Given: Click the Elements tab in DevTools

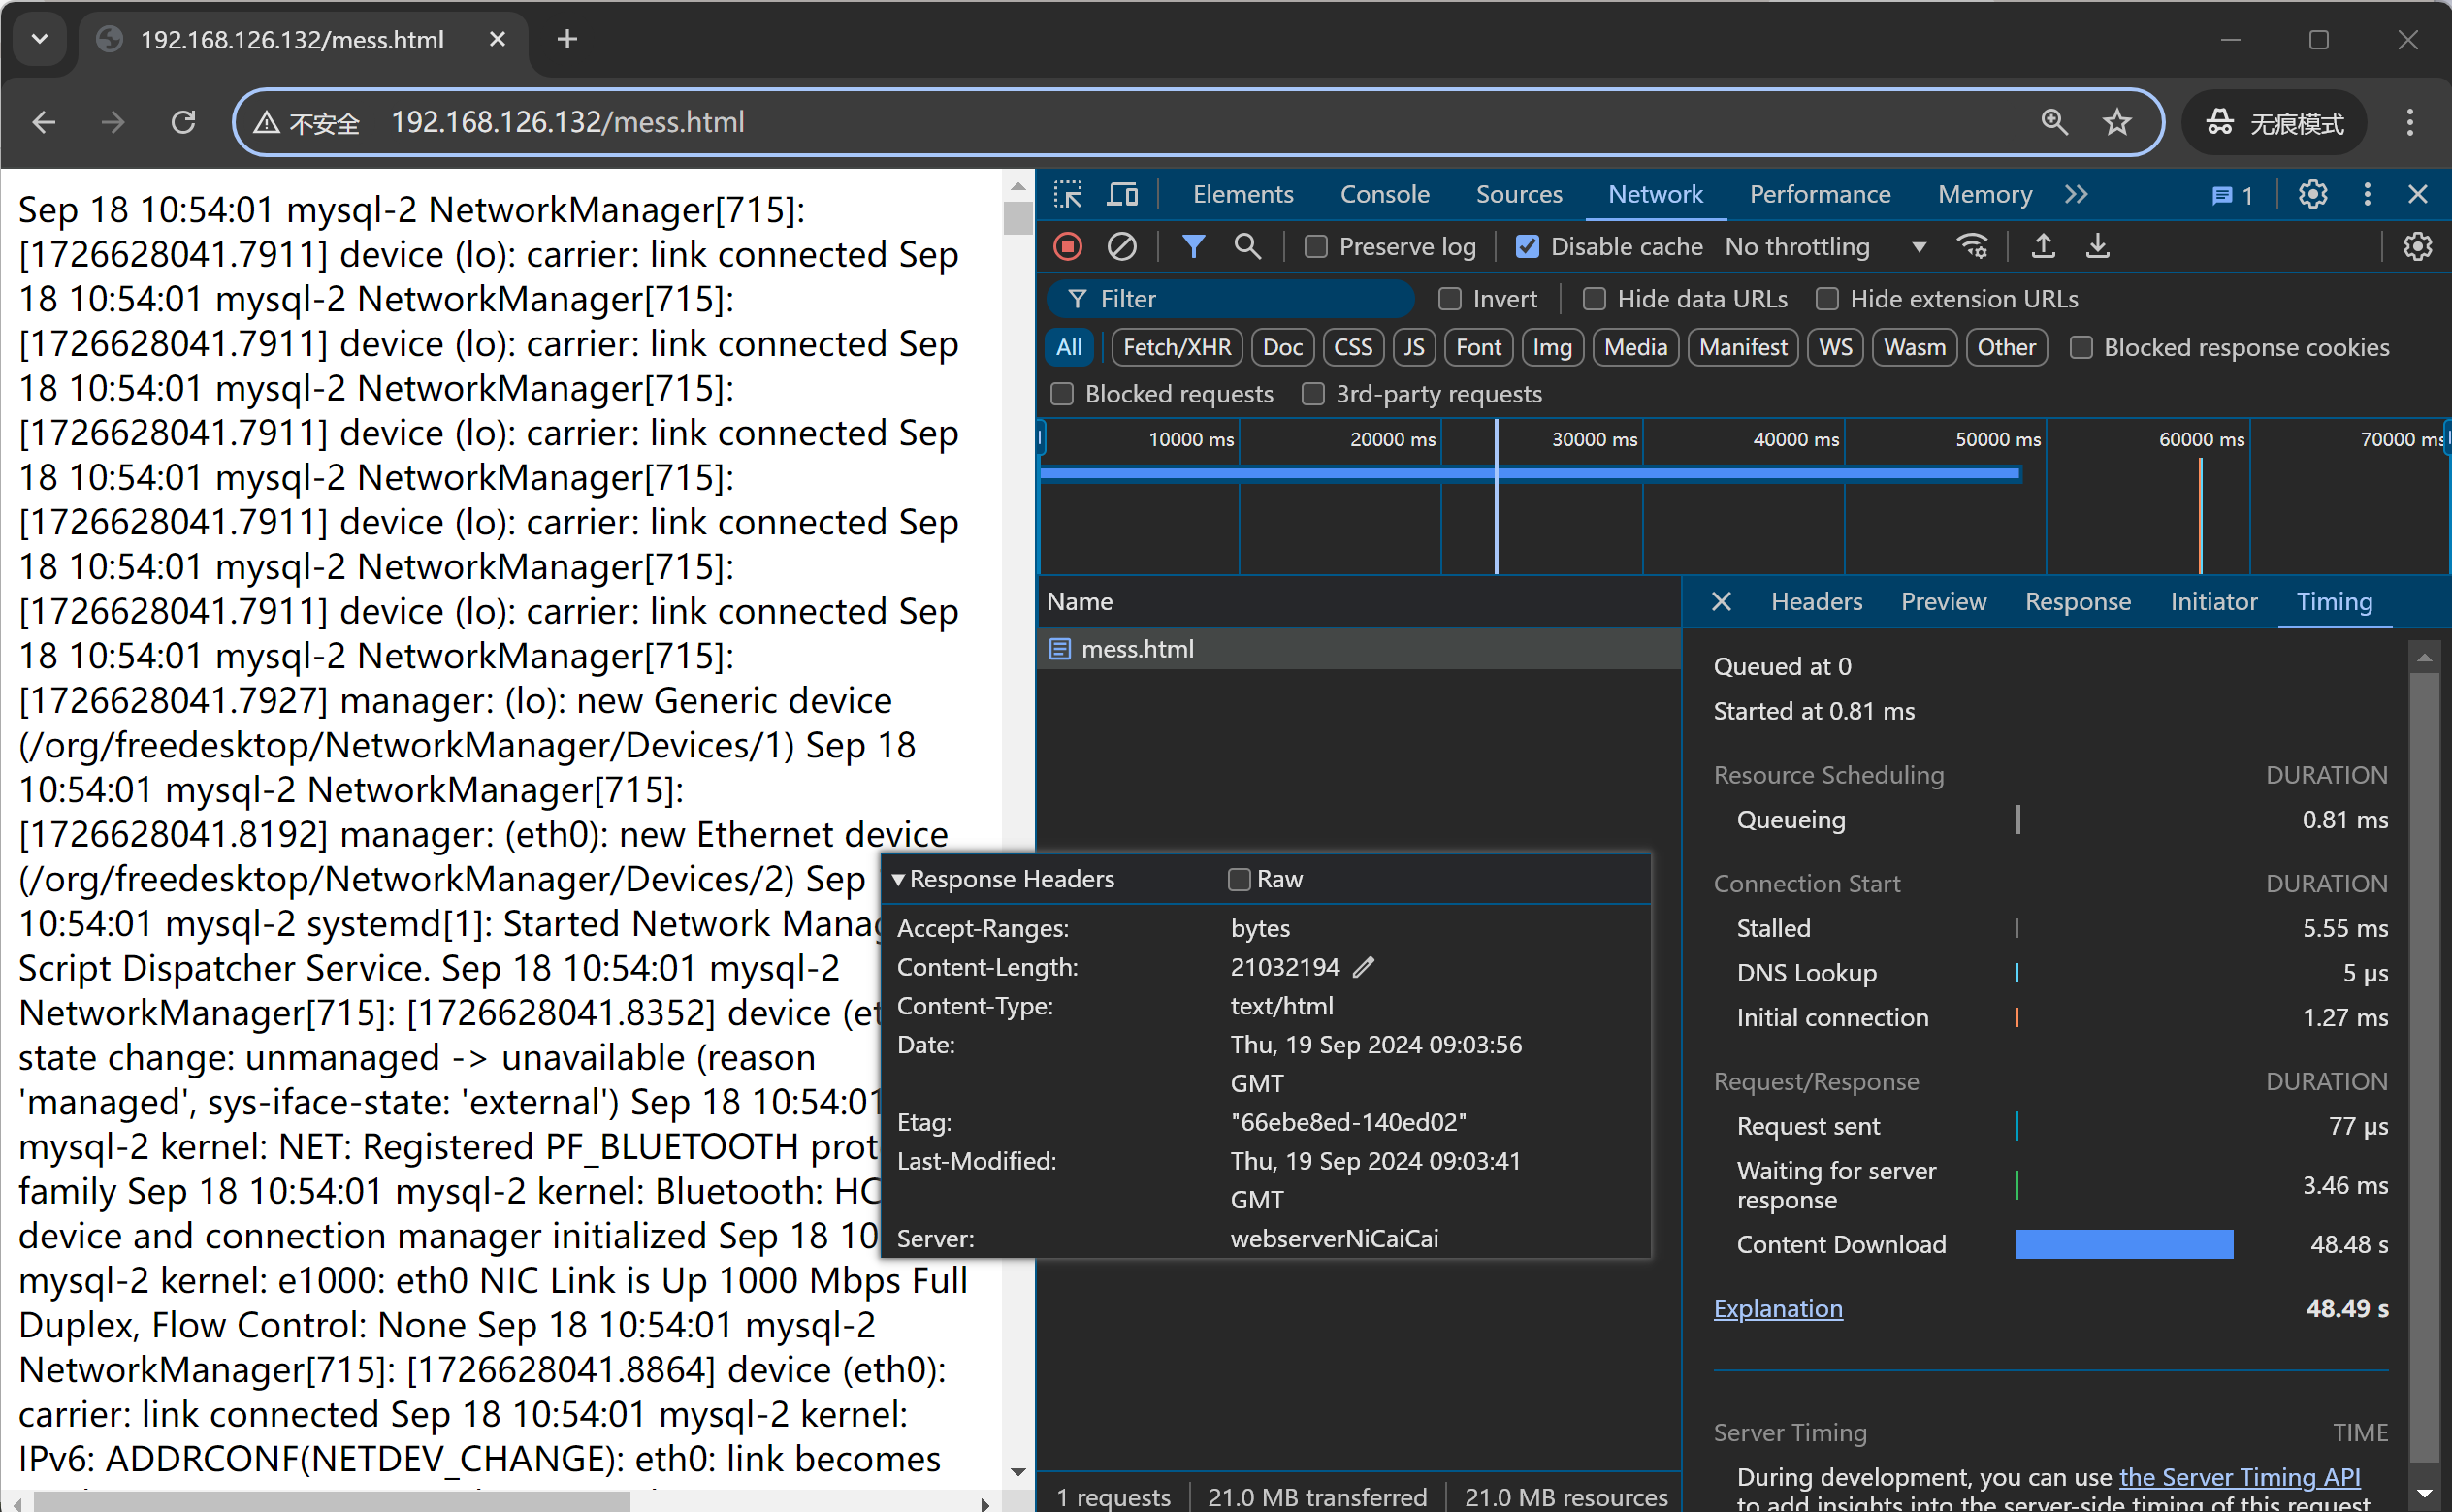Looking at the screenshot, I should (1242, 195).
